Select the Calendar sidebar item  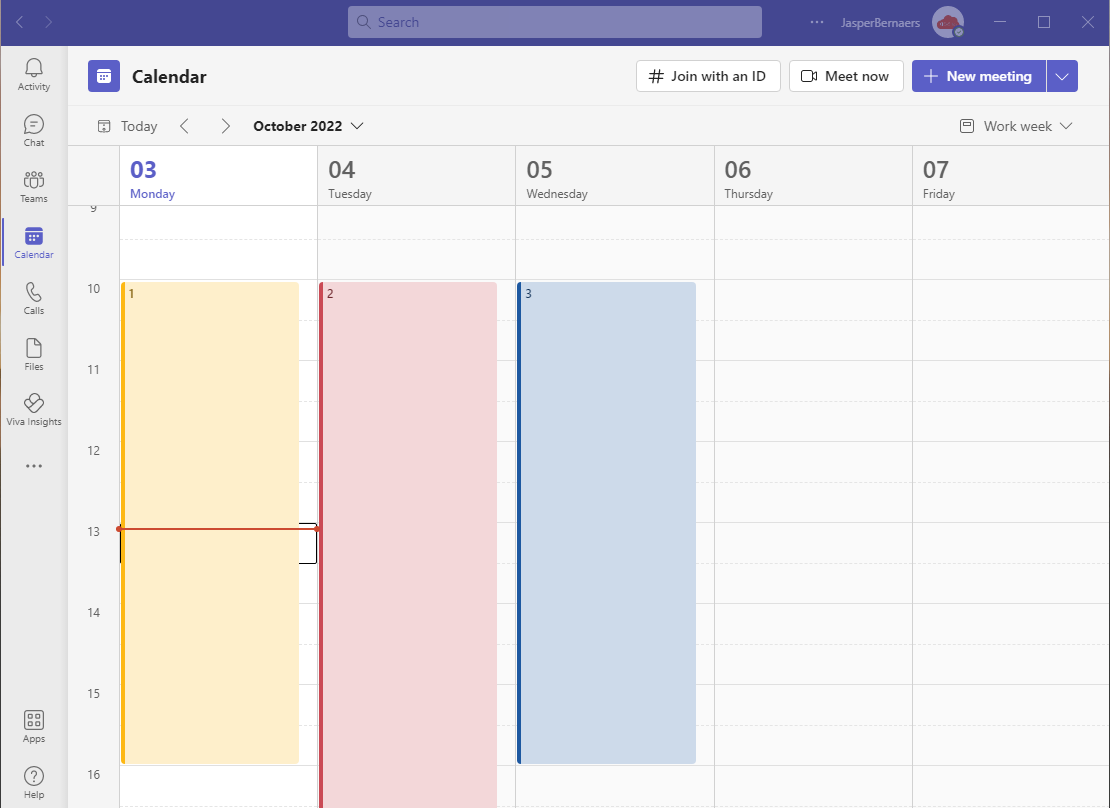click(x=34, y=242)
